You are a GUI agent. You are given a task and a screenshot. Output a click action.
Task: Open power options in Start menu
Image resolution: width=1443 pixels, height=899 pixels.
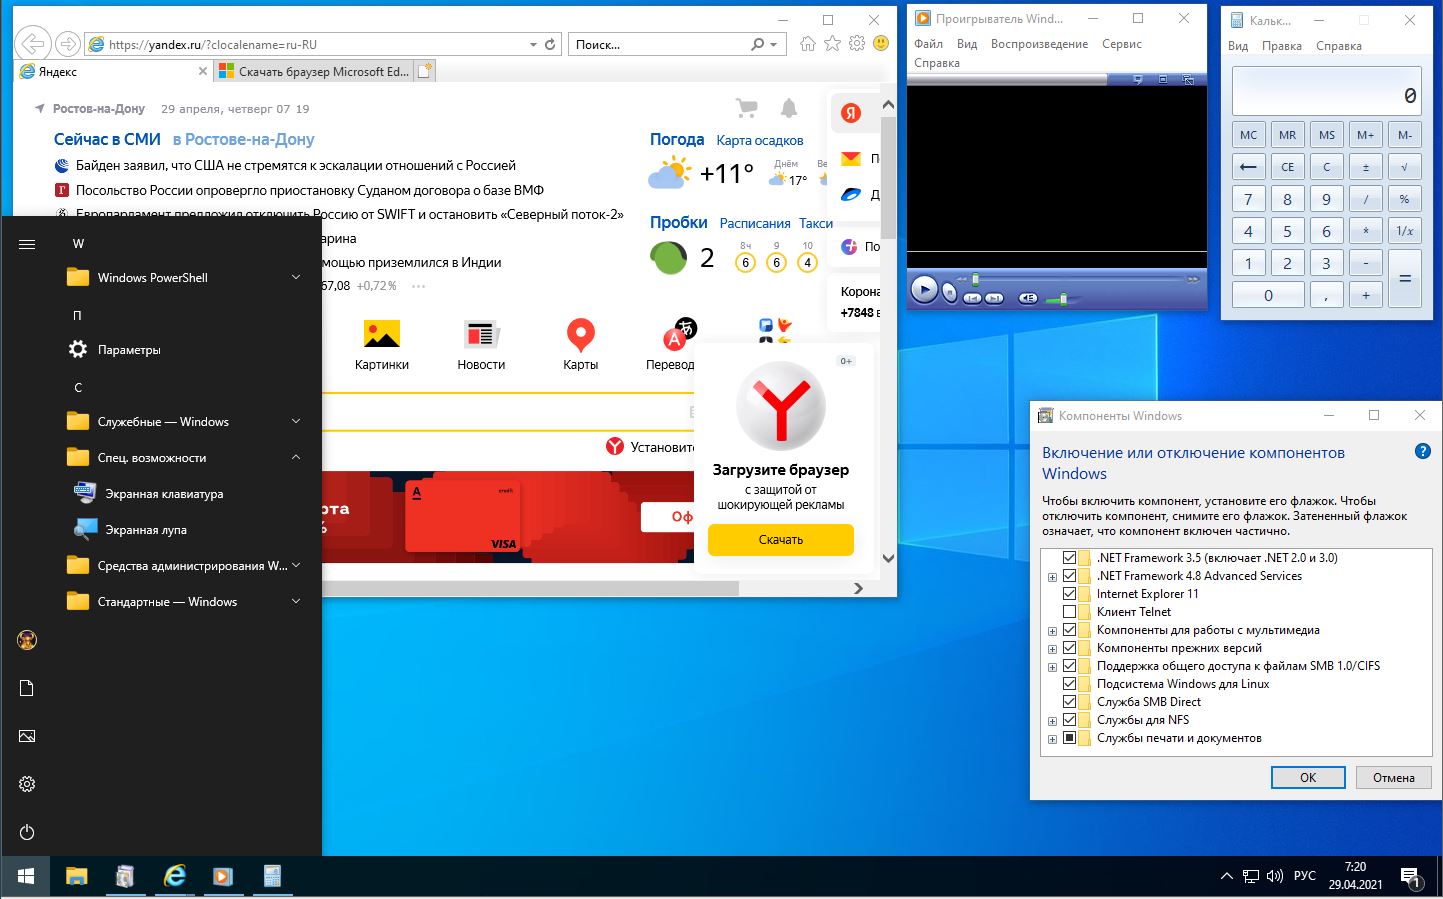[x=27, y=832]
